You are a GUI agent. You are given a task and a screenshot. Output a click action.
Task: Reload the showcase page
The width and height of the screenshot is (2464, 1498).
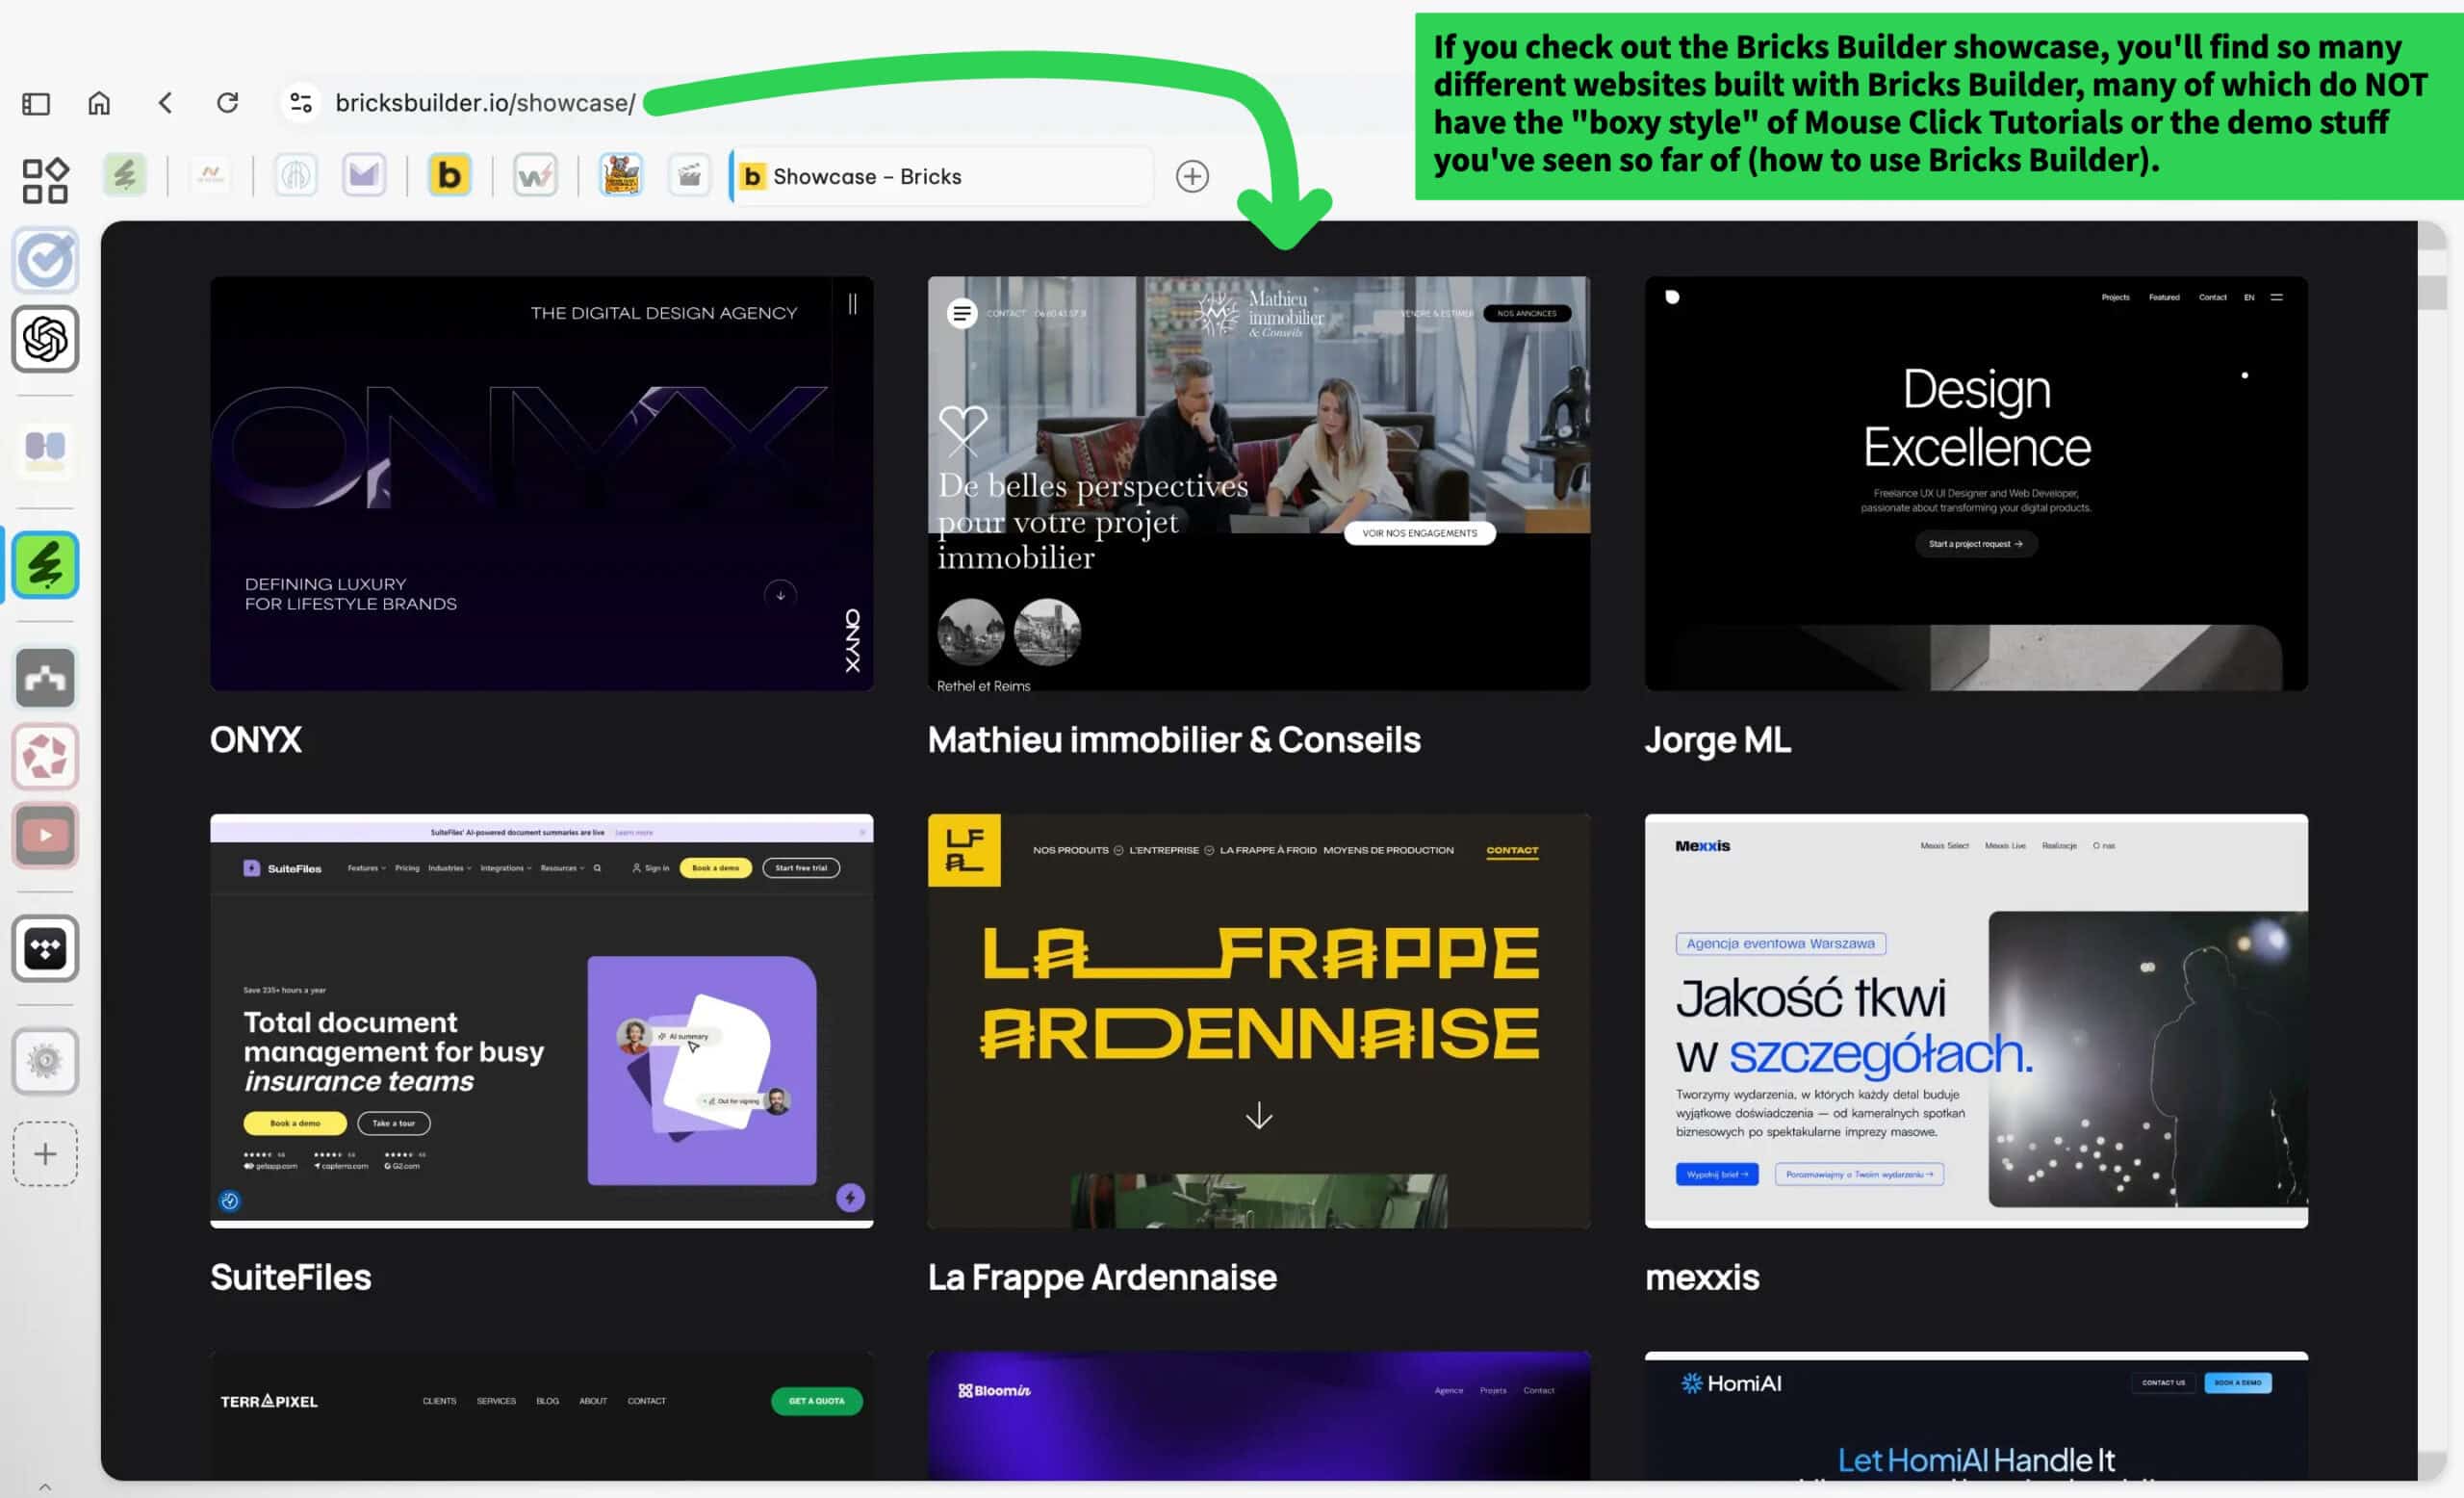click(228, 103)
